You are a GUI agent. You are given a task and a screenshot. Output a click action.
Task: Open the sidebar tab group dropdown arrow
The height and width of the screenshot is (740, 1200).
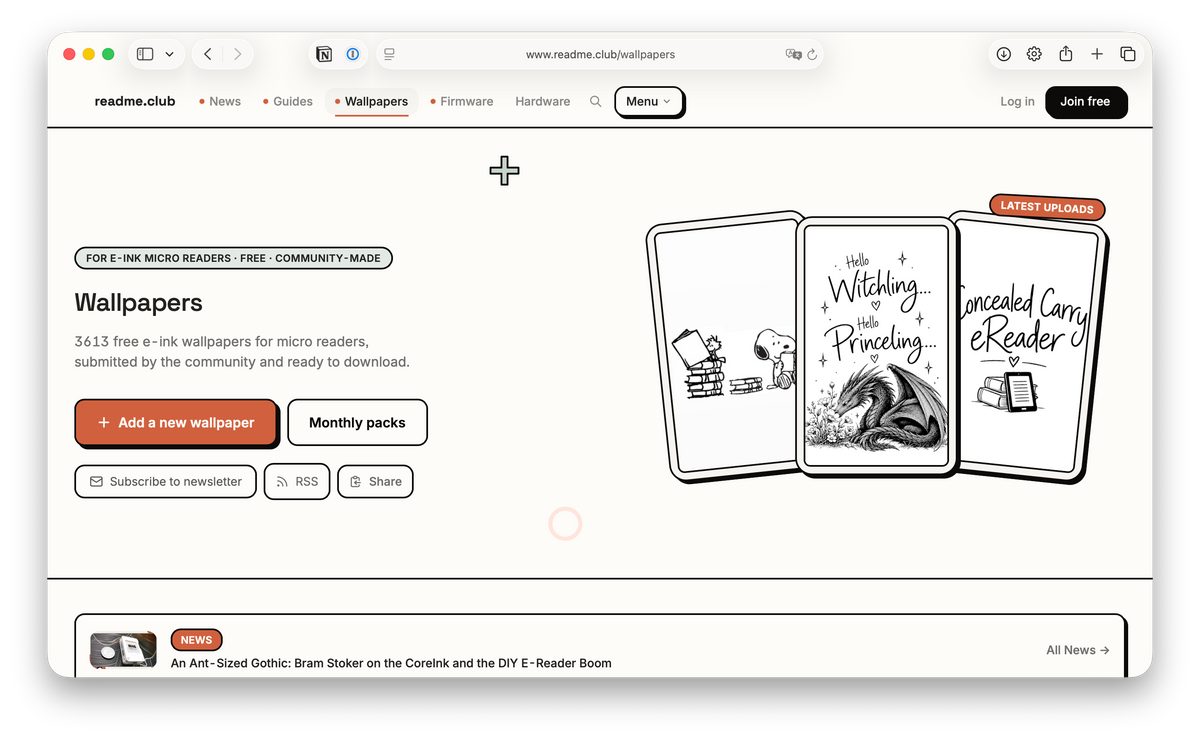[169, 54]
